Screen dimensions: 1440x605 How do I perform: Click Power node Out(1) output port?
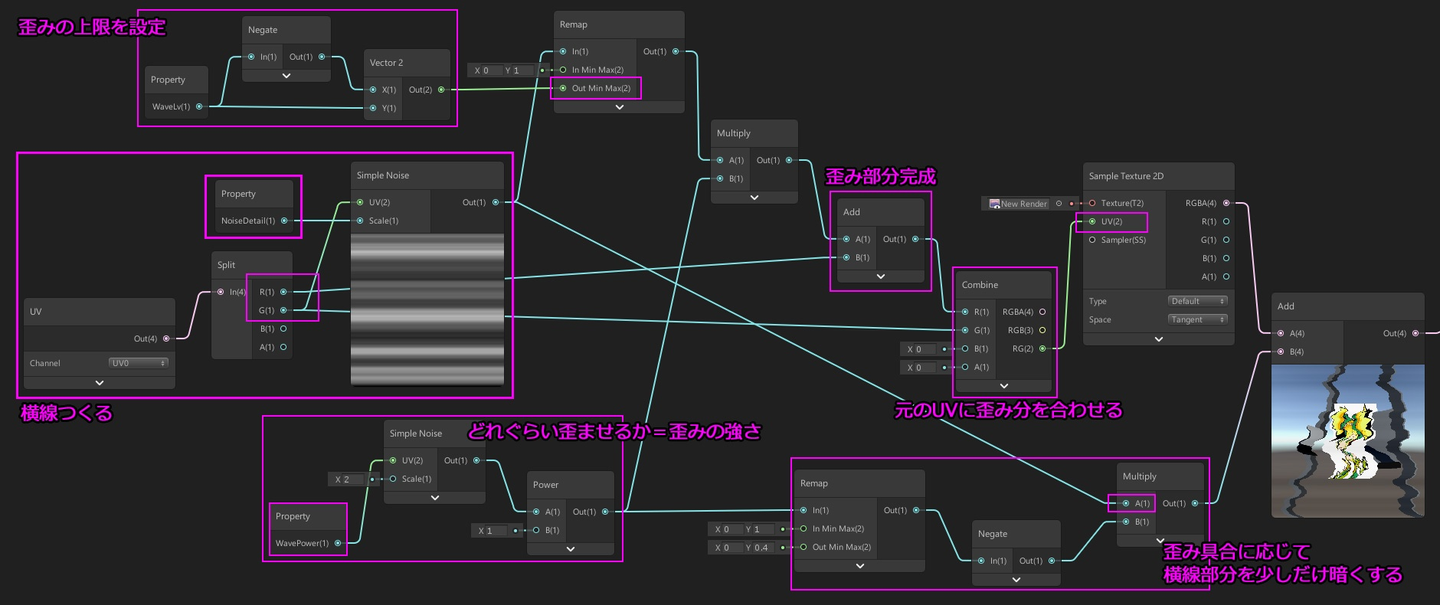pyautogui.click(x=606, y=511)
